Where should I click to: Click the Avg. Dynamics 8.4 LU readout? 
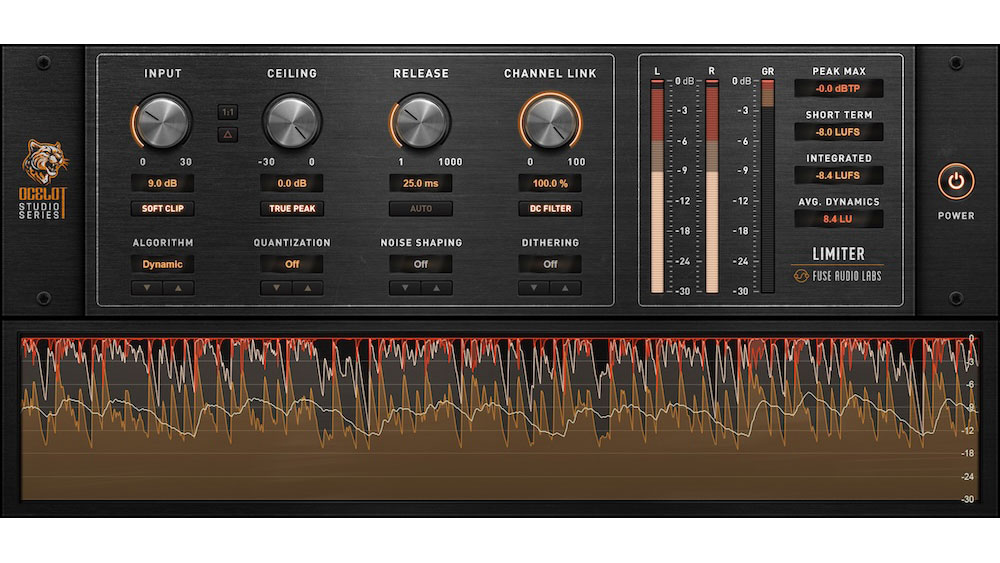pyautogui.click(x=838, y=219)
